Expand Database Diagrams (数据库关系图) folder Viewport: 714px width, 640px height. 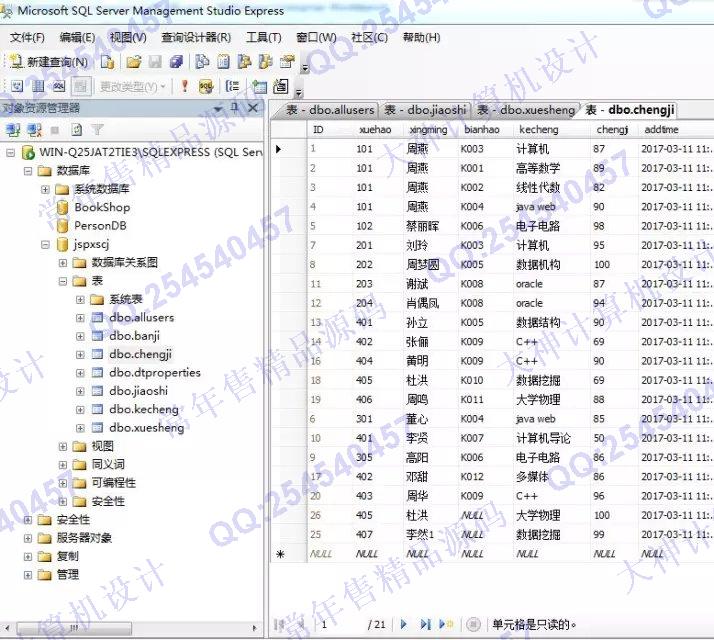point(63,263)
